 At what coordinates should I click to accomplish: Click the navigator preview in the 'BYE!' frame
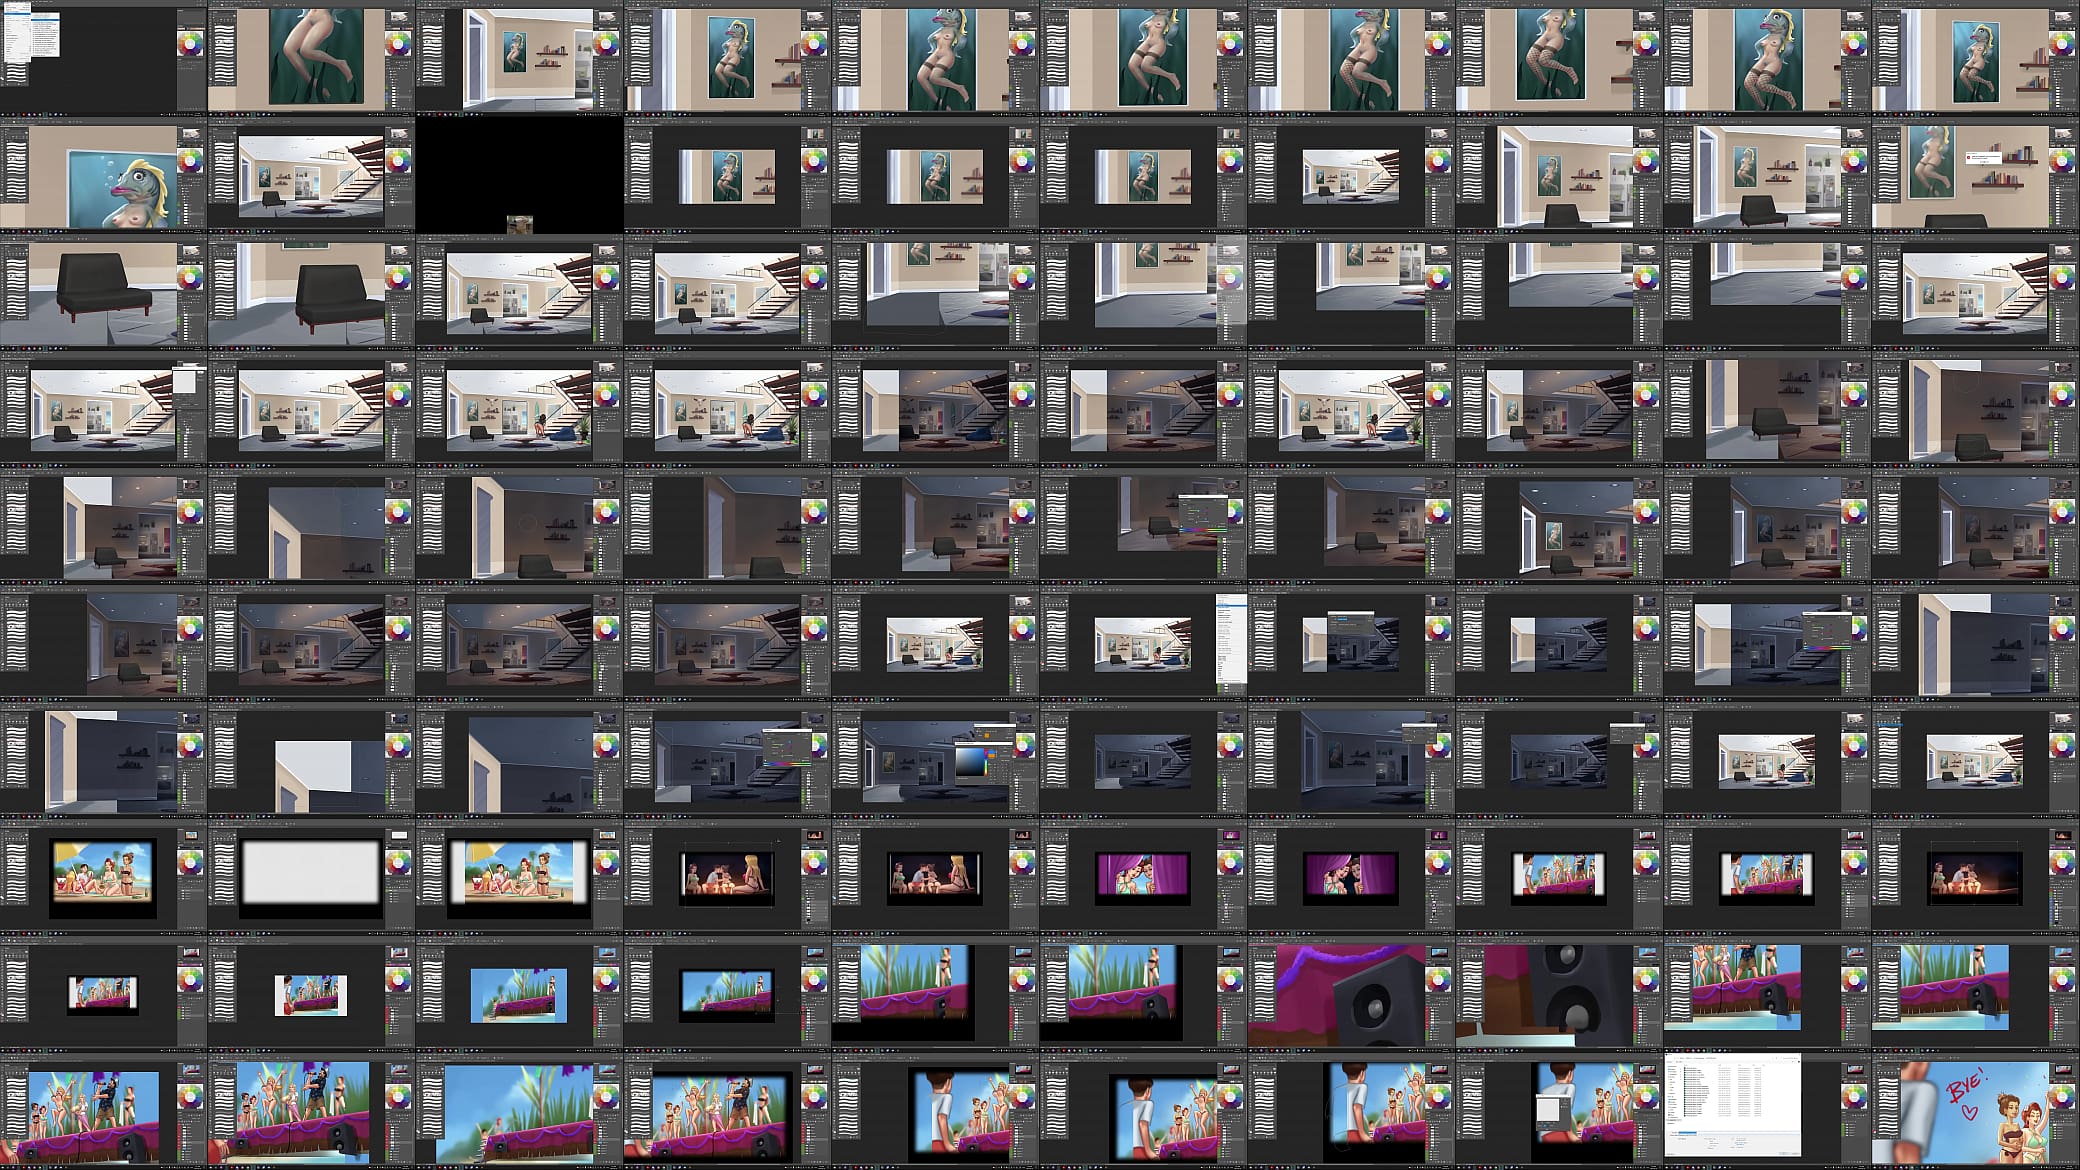pyautogui.click(x=2062, y=1071)
